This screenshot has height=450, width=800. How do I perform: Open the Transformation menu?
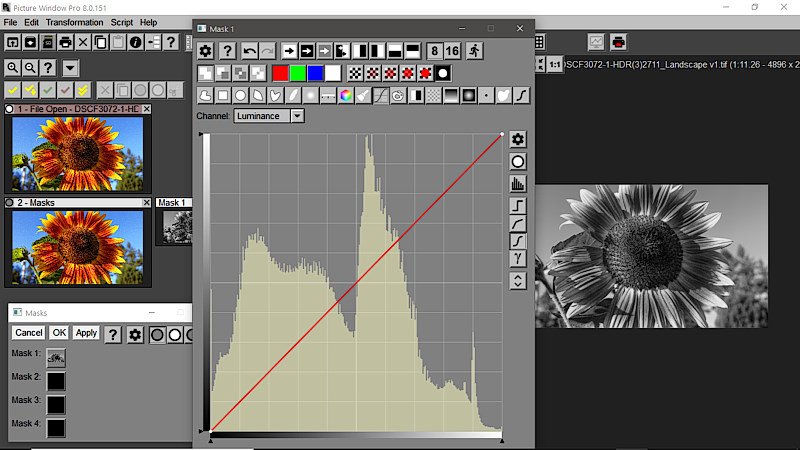(x=74, y=22)
